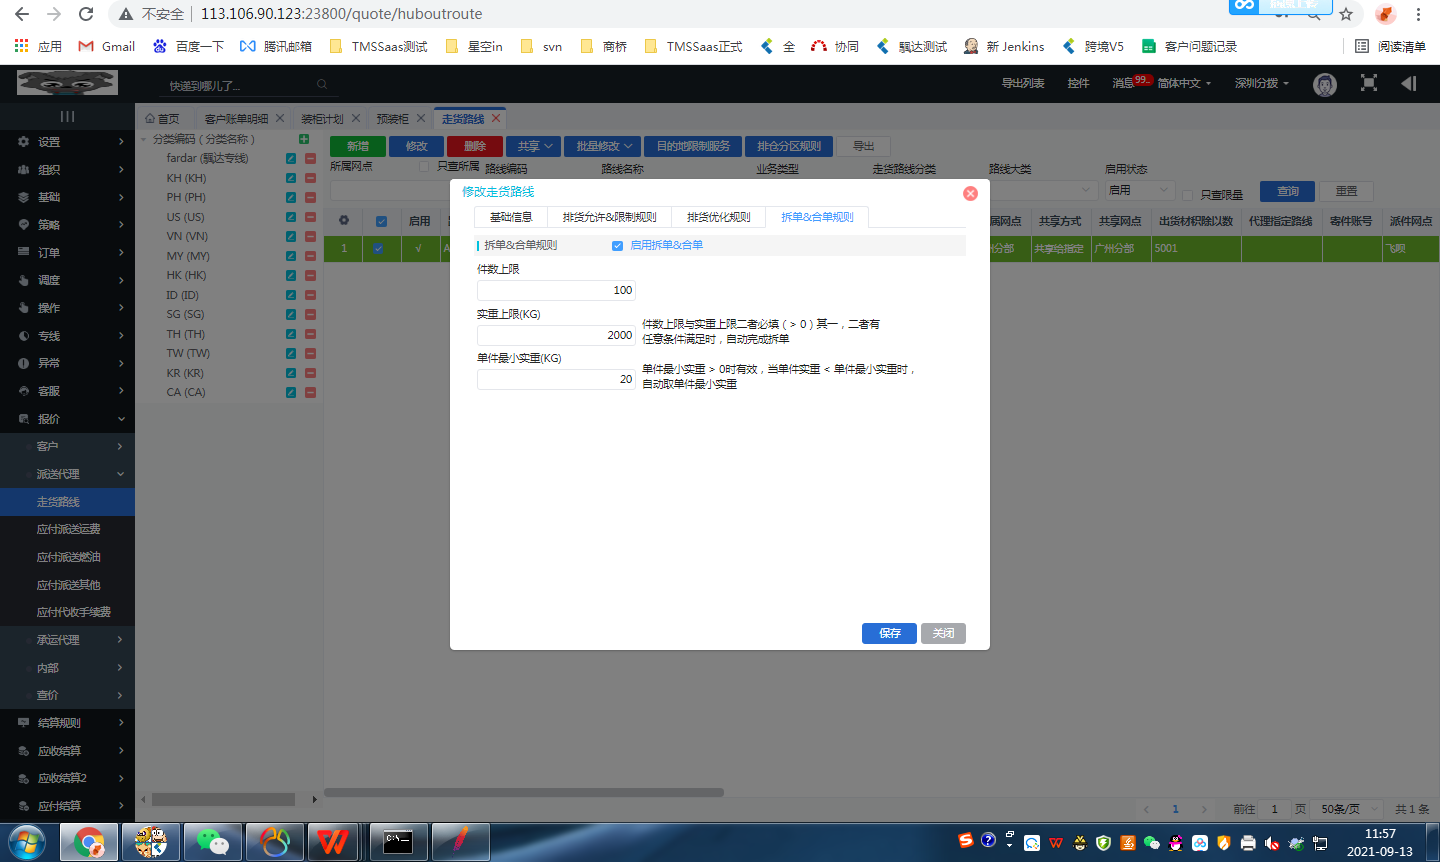Toggle the 只查限量 checkbox
Screen dimensions: 1440x862
(1188, 195)
